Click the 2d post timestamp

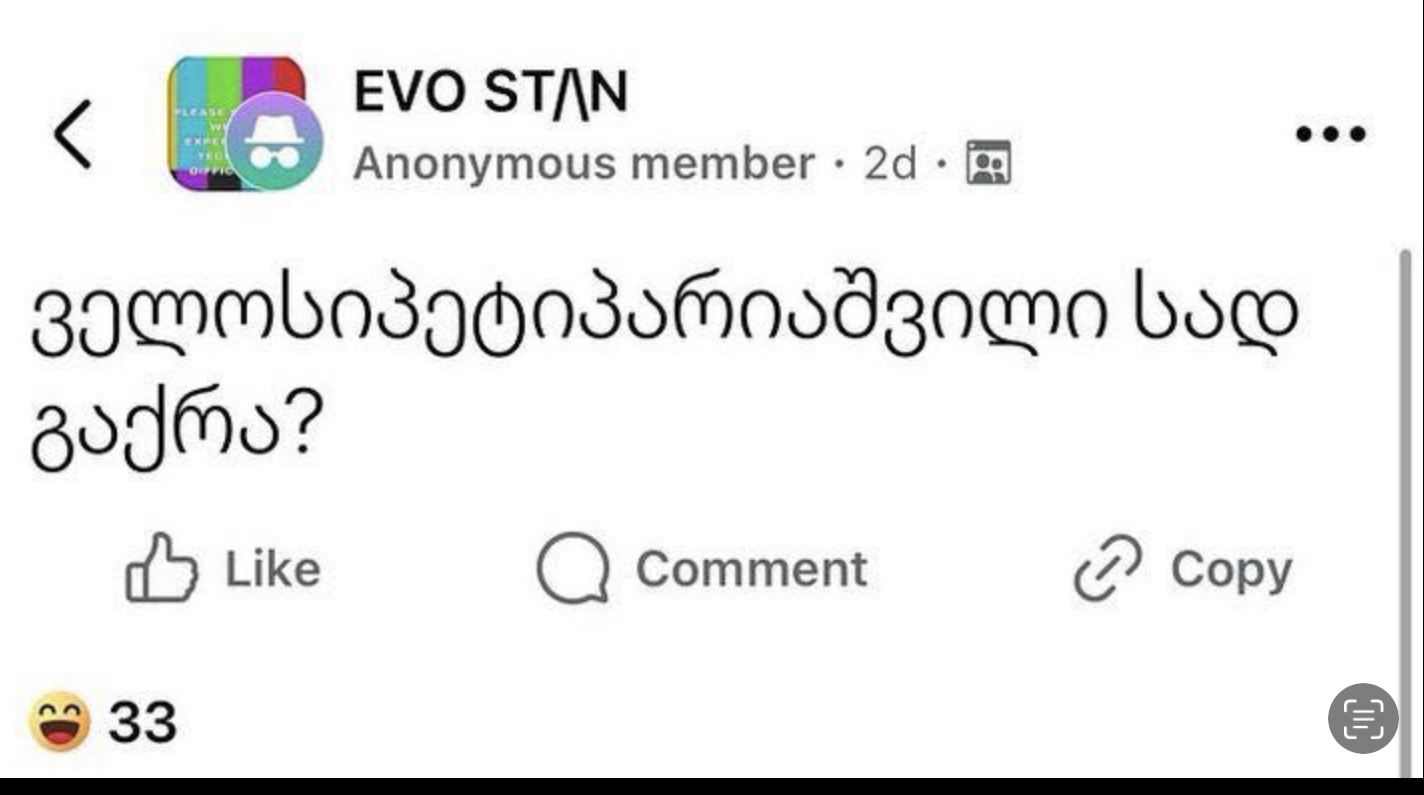tap(890, 164)
